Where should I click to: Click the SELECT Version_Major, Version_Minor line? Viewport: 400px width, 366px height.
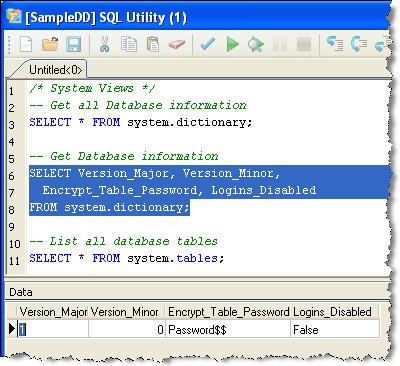155,173
